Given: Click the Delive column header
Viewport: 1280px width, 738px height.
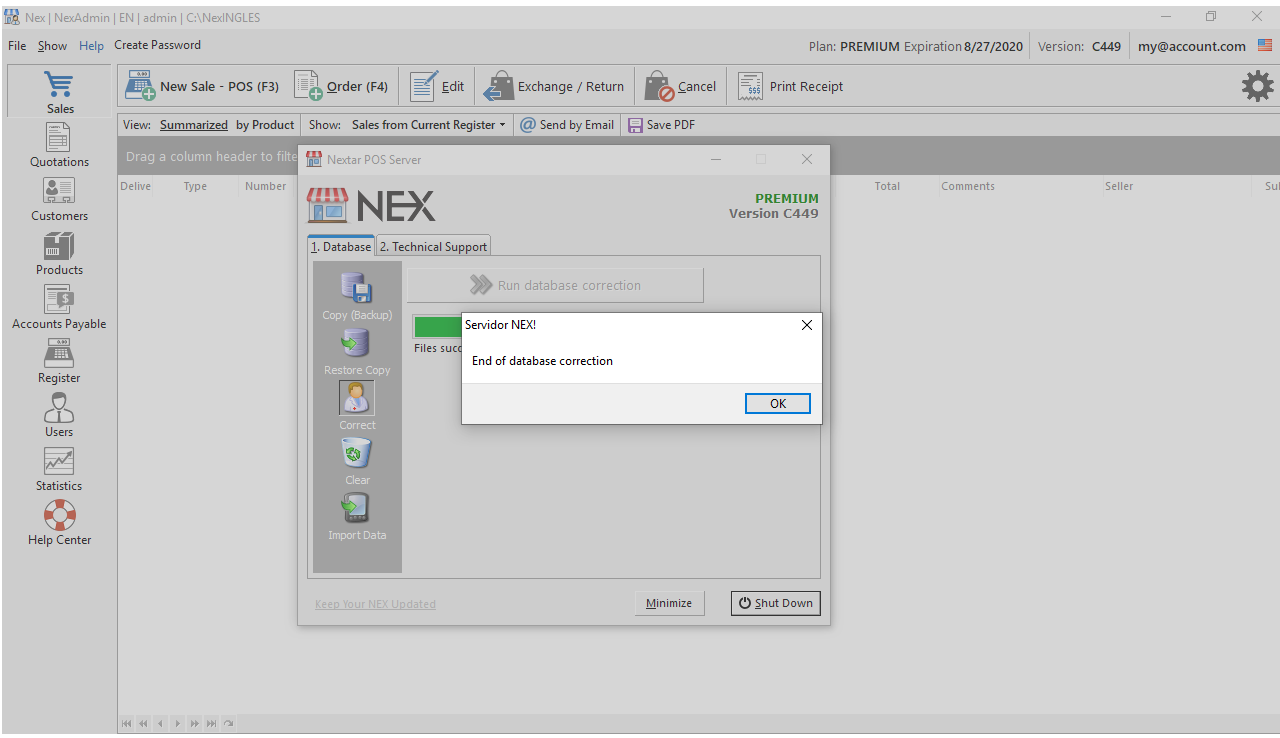Looking at the screenshot, I should 136,186.
